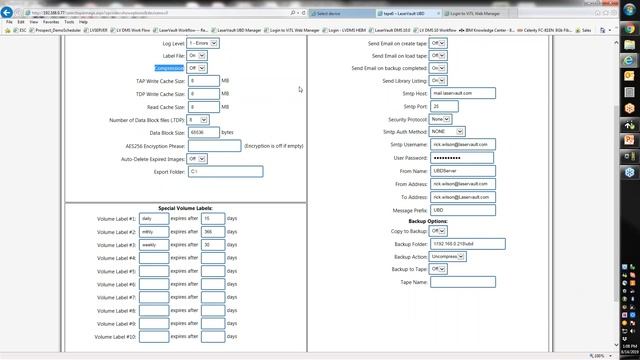The width and height of the screenshot is (640, 360).
Task: Click the Add to Favorites bar star icon
Action: tap(7, 30)
